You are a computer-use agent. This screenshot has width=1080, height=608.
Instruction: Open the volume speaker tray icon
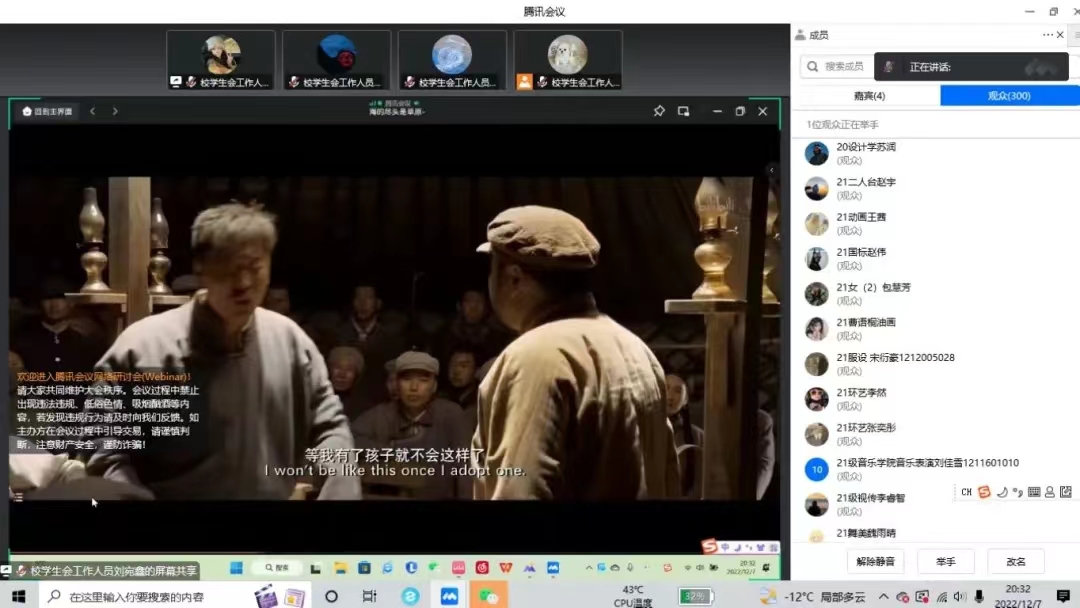coord(960,596)
